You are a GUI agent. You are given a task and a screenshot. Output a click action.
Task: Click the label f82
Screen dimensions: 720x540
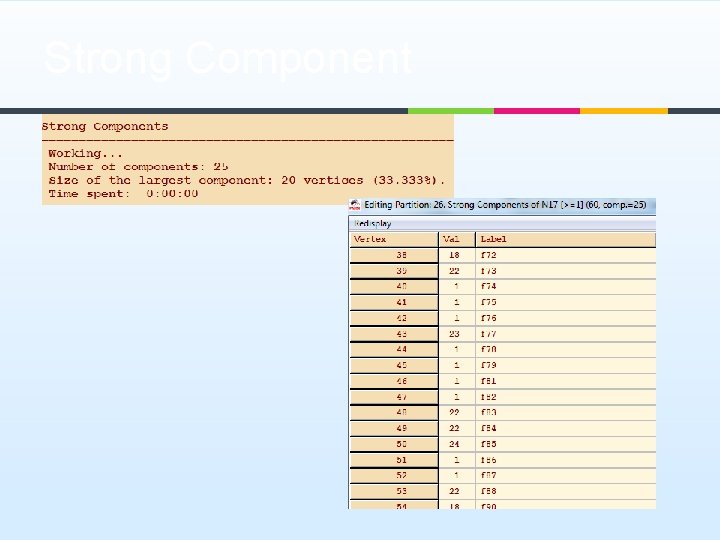coord(489,397)
